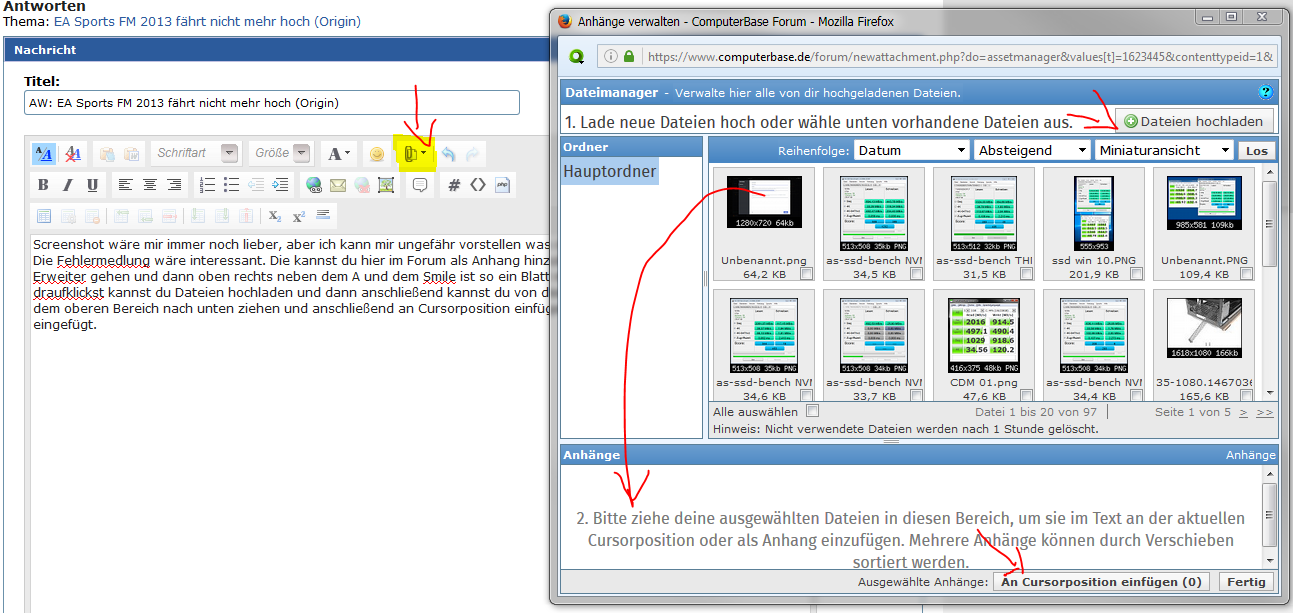This screenshot has height=613, width=1293.
Task: Check the box for as-ssd-bench THI 31,5 KB
Action: click(1026, 274)
